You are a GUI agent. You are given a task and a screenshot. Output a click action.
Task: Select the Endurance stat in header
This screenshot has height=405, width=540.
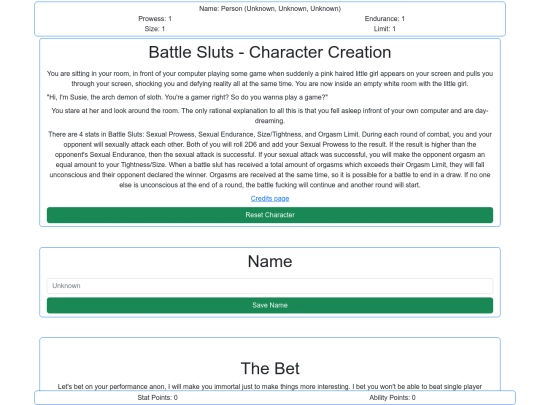click(385, 19)
